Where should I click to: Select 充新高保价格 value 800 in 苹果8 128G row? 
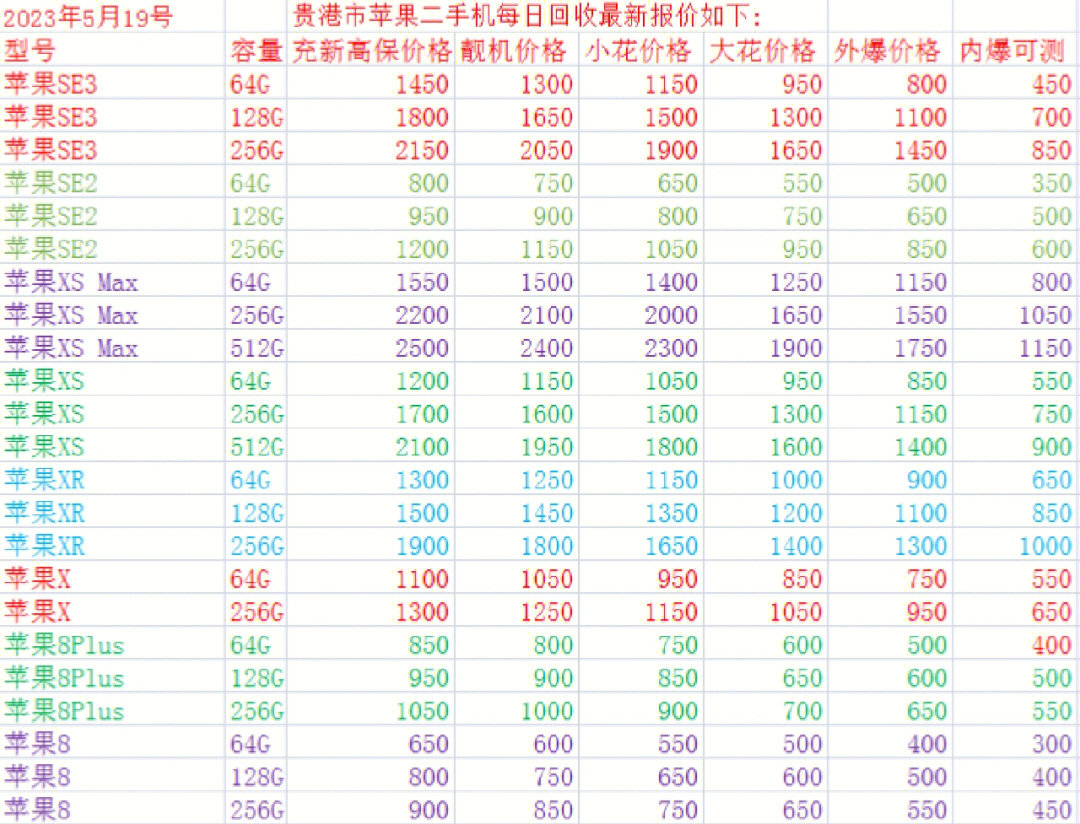pyautogui.click(x=428, y=776)
